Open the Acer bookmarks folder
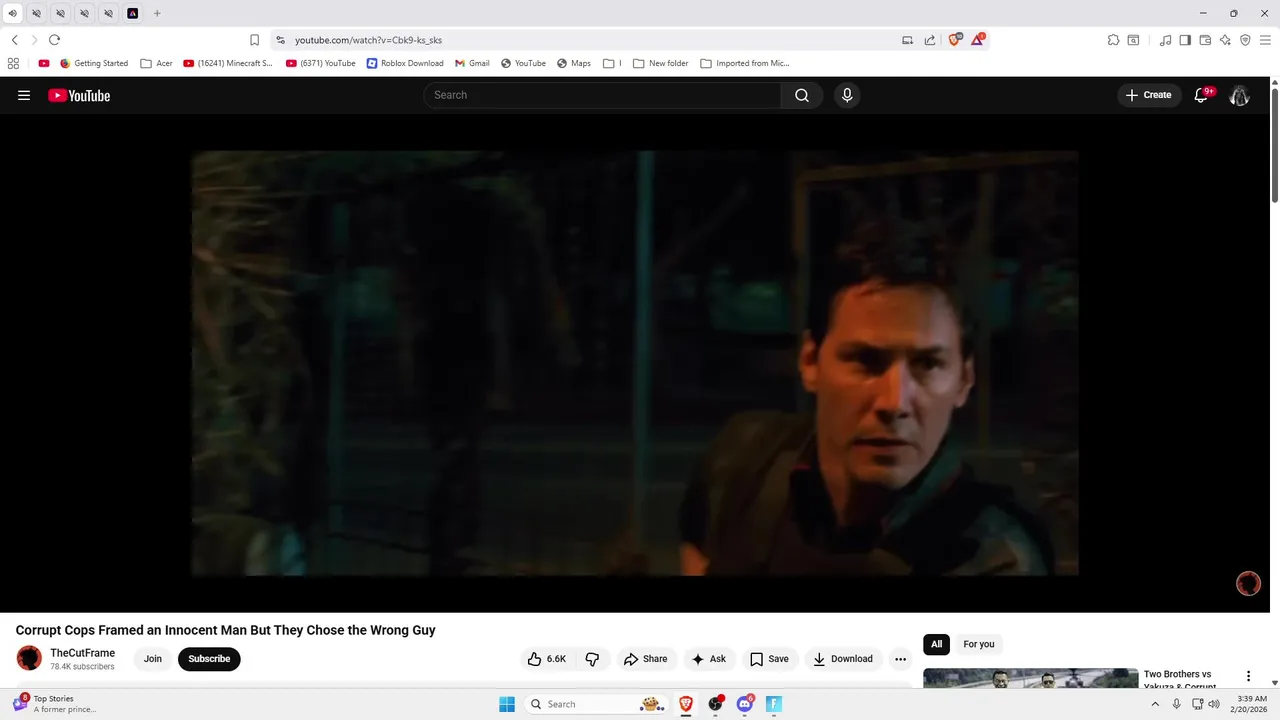This screenshot has width=1280, height=720. 157,63
